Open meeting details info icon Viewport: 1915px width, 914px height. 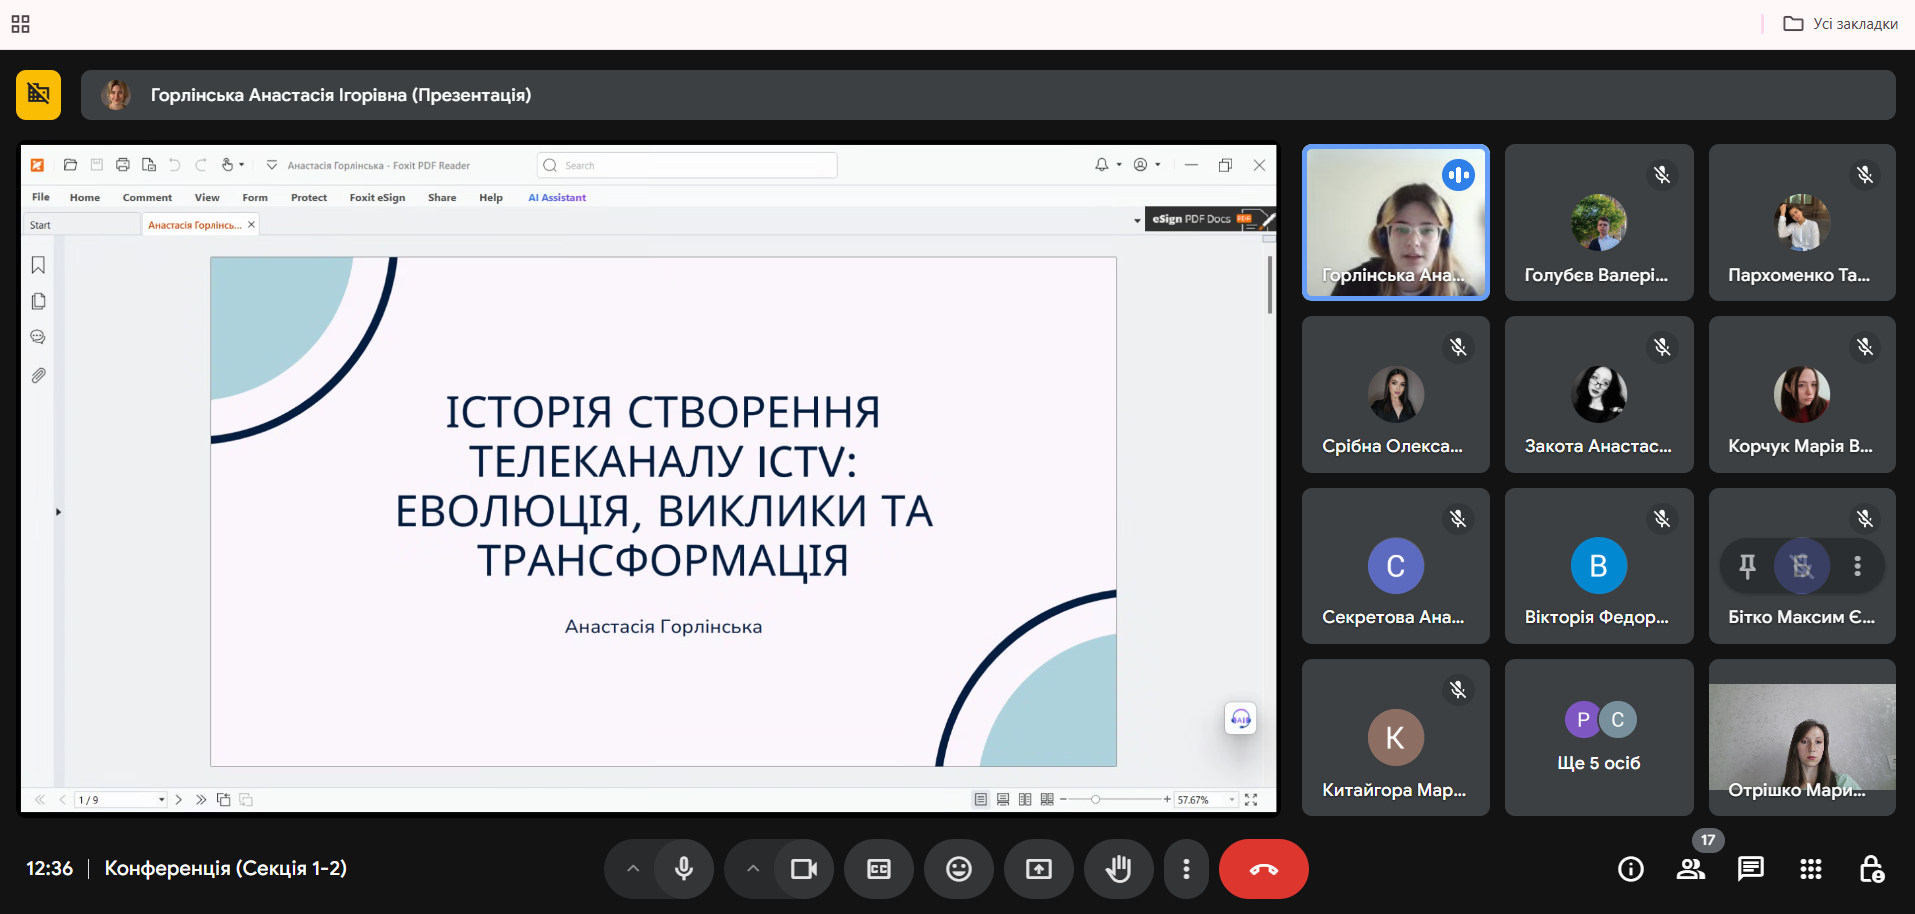[1631, 869]
